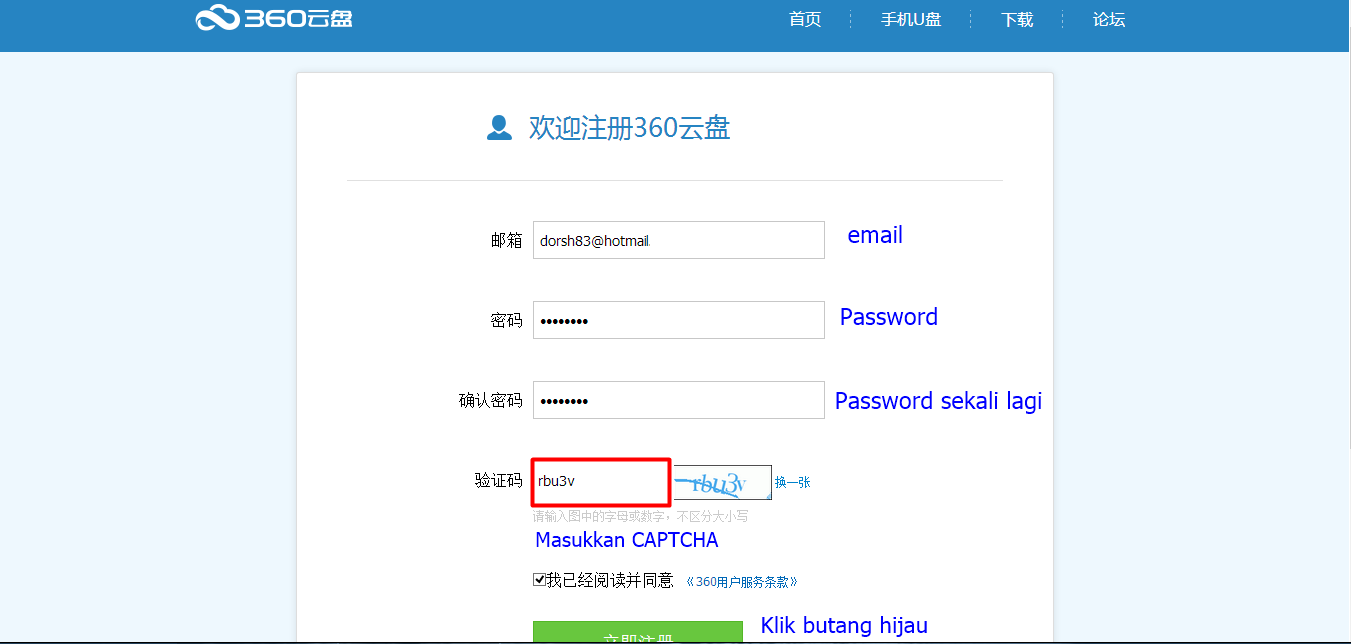Click the 邮箱 field label
The width and height of the screenshot is (1351, 644).
coord(506,240)
